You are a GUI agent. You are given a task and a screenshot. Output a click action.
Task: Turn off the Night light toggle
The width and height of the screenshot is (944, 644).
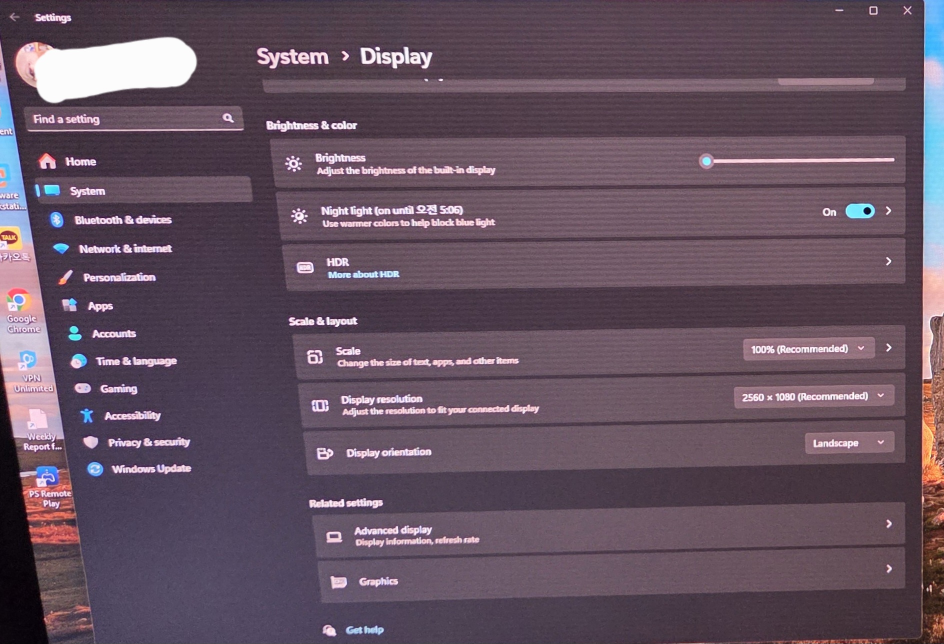coord(860,211)
